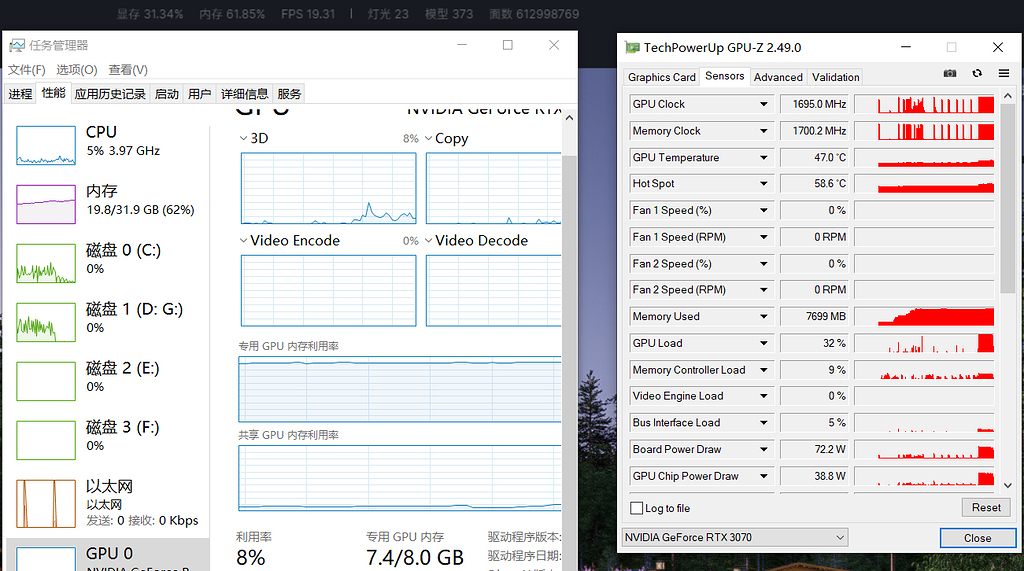Image resolution: width=1024 pixels, height=571 pixels.
Task: Select the 以太网 Ethernet graph thumbnail
Action: 46,504
